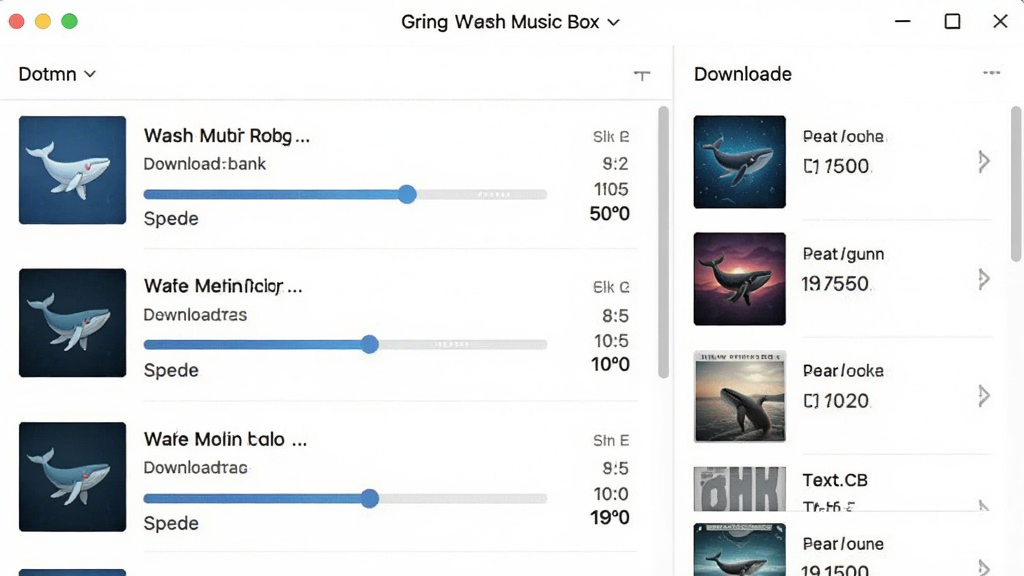The height and width of the screenshot is (576, 1024).
Task: Click the Wash Mubr Robg whale artwork
Action: 72,170
